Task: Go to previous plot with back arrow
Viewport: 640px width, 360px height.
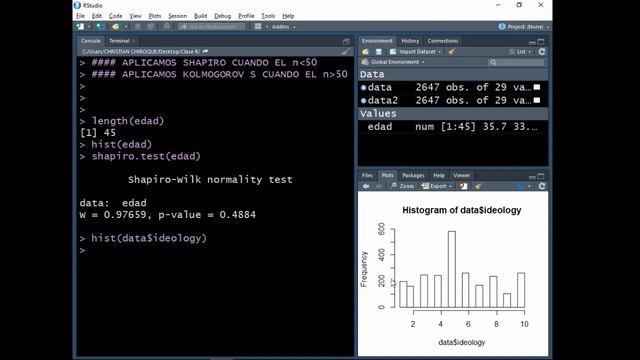Action: coord(366,186)
